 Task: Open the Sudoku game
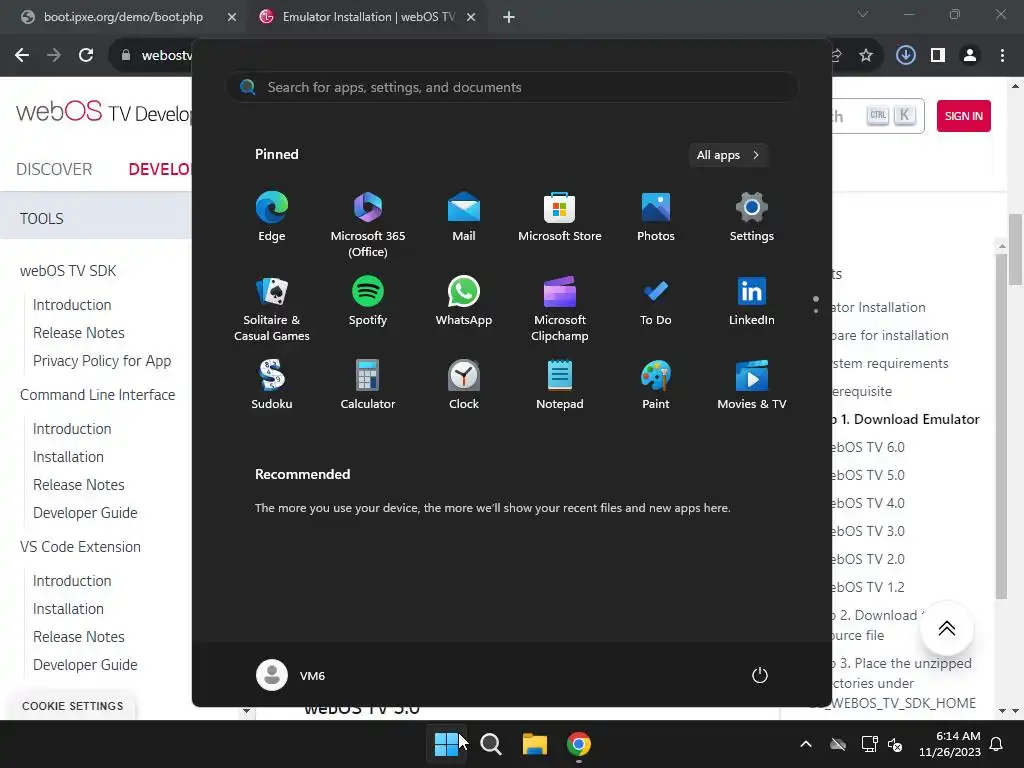[272, 385]
